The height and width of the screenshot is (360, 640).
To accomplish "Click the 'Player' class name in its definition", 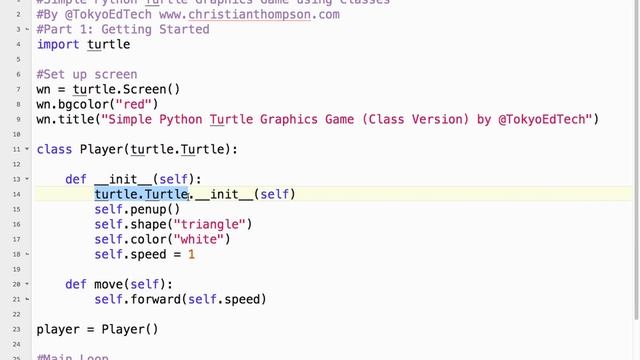I will click(x=101, y=149).
